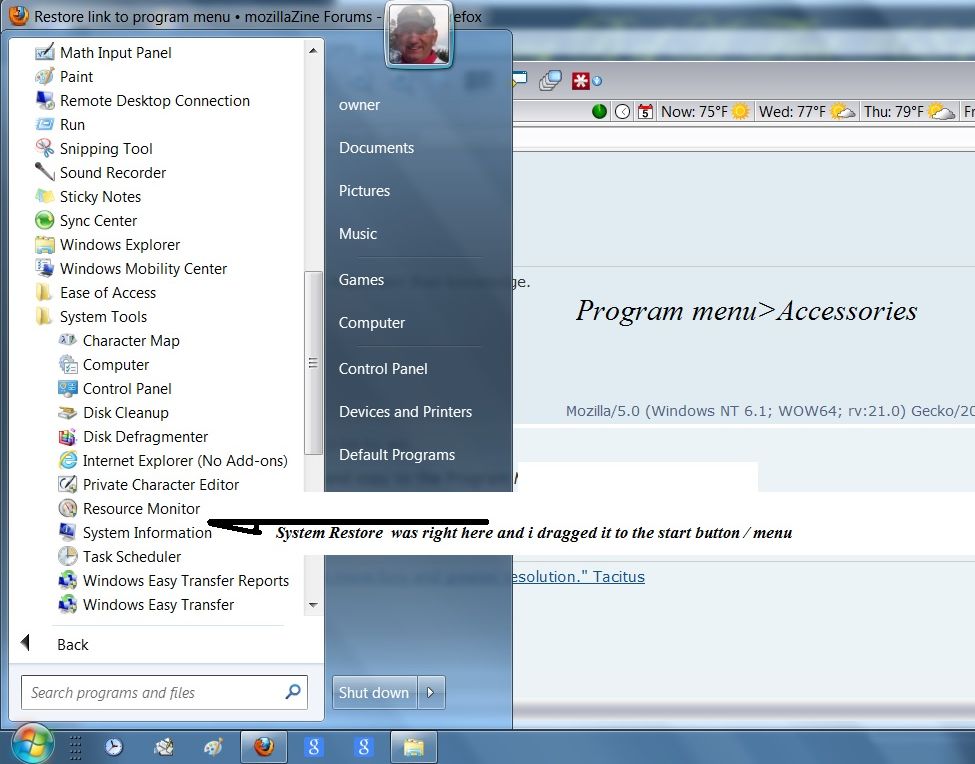Click the red asterisk icon in Firefox toolbar
The height and width of the screenshot is (764, 975).
(580, 81)
